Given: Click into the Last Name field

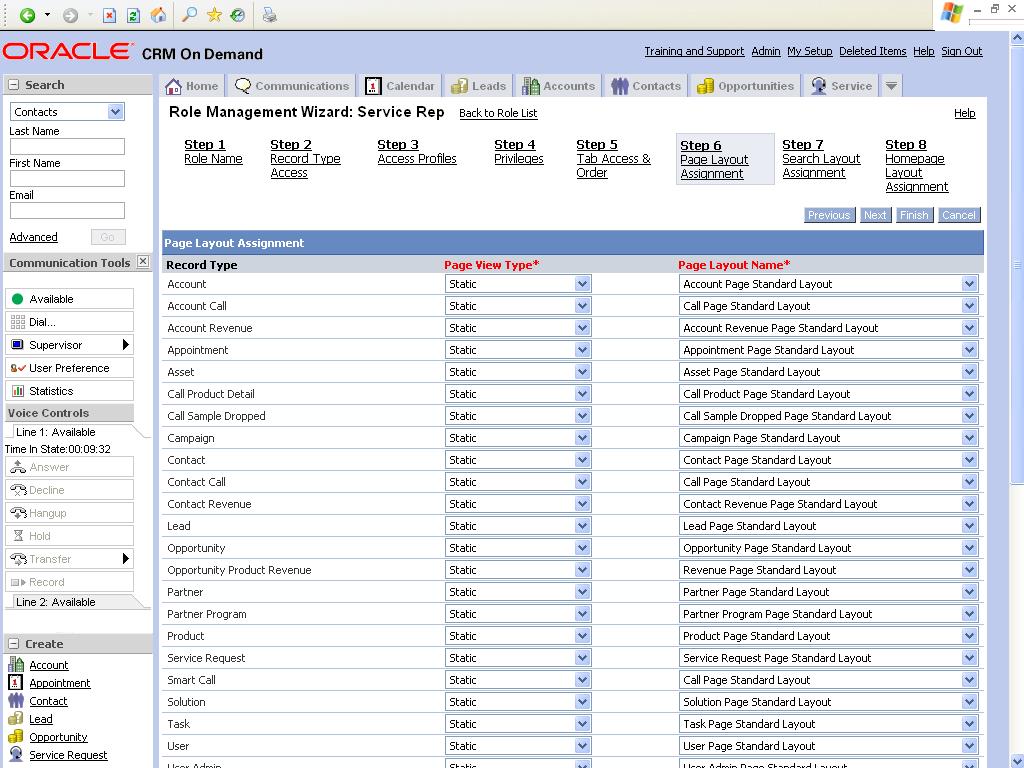Looking at the screenshot, I should 67,146.
